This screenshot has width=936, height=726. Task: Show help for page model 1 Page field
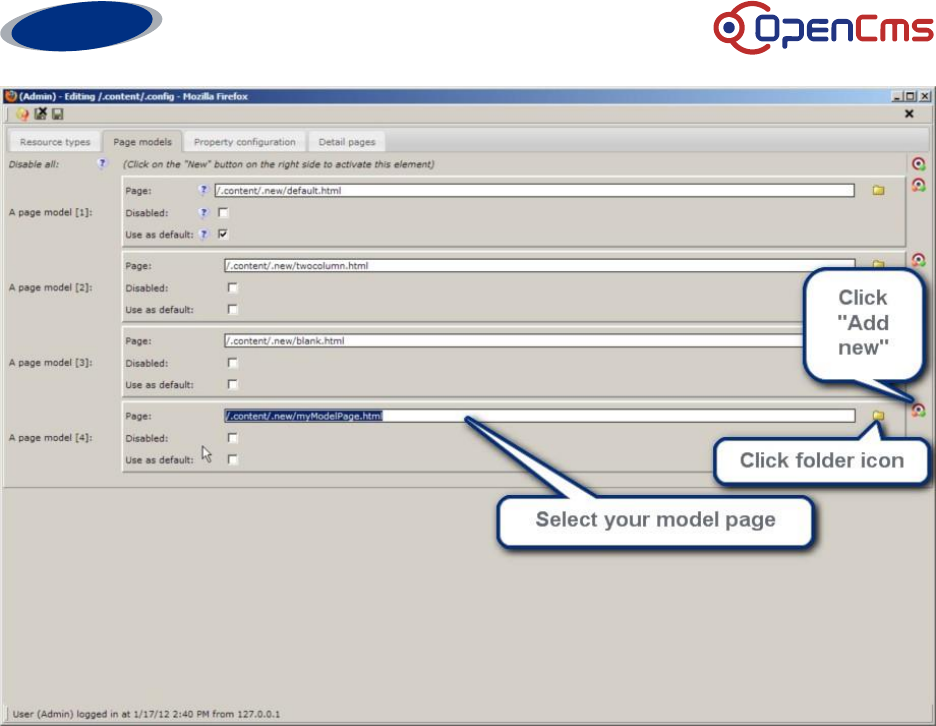tap(204, 190)
